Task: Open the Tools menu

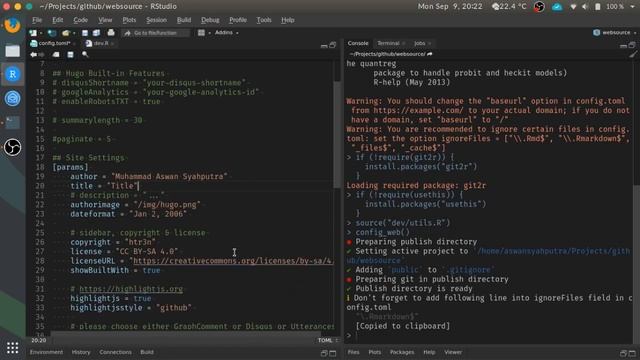Action: click(x=264, y=20)
